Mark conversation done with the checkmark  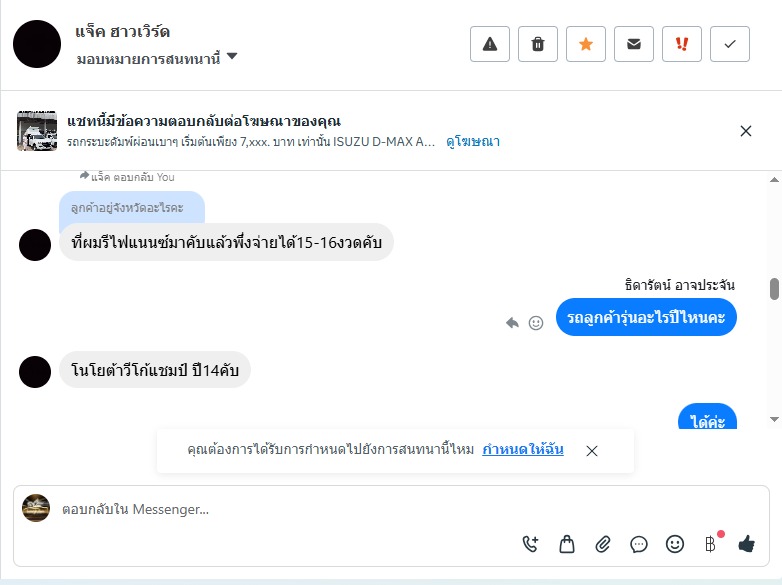(x=730, y=44)
